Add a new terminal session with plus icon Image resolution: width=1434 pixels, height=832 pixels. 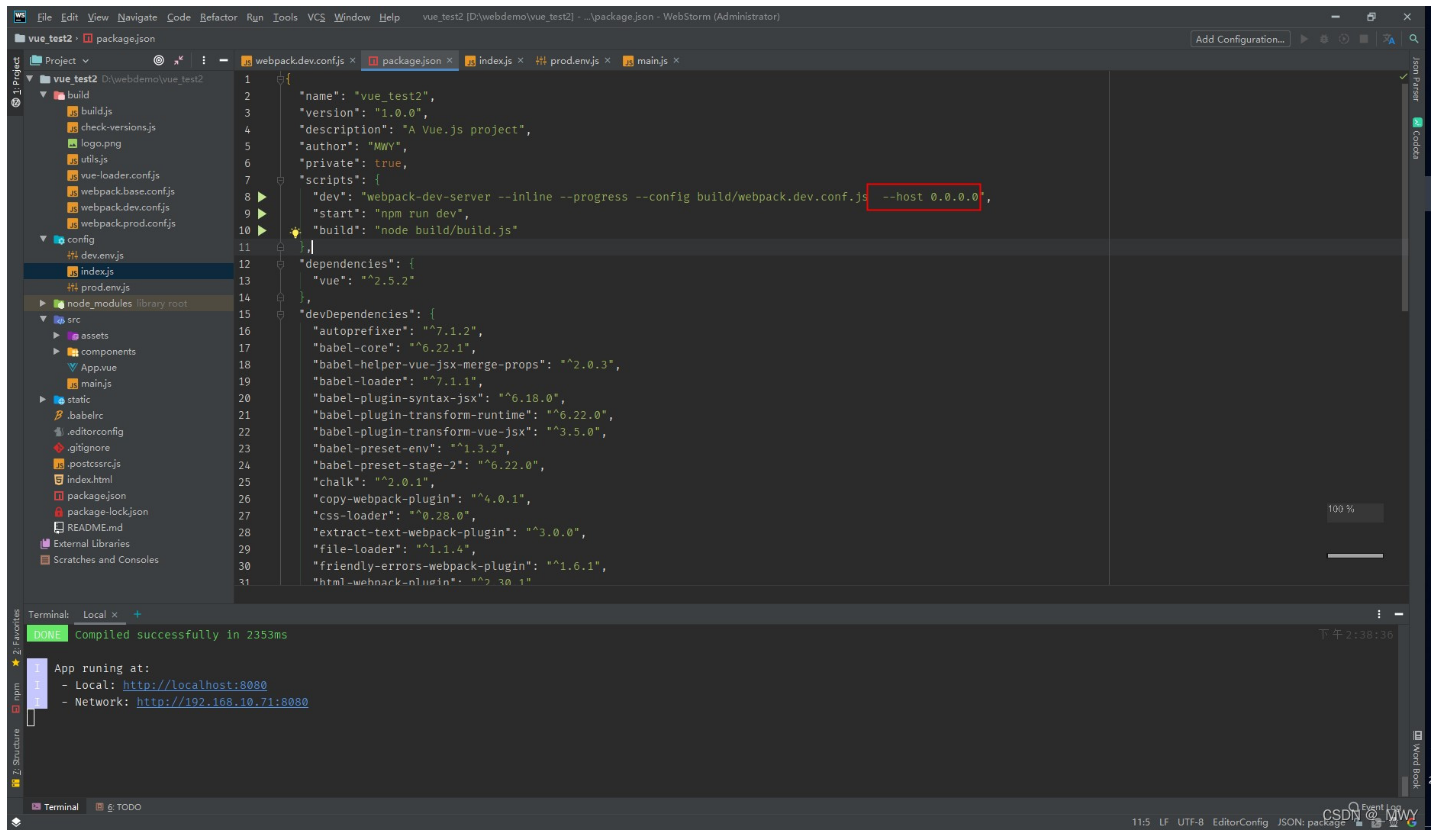(137, 614)
